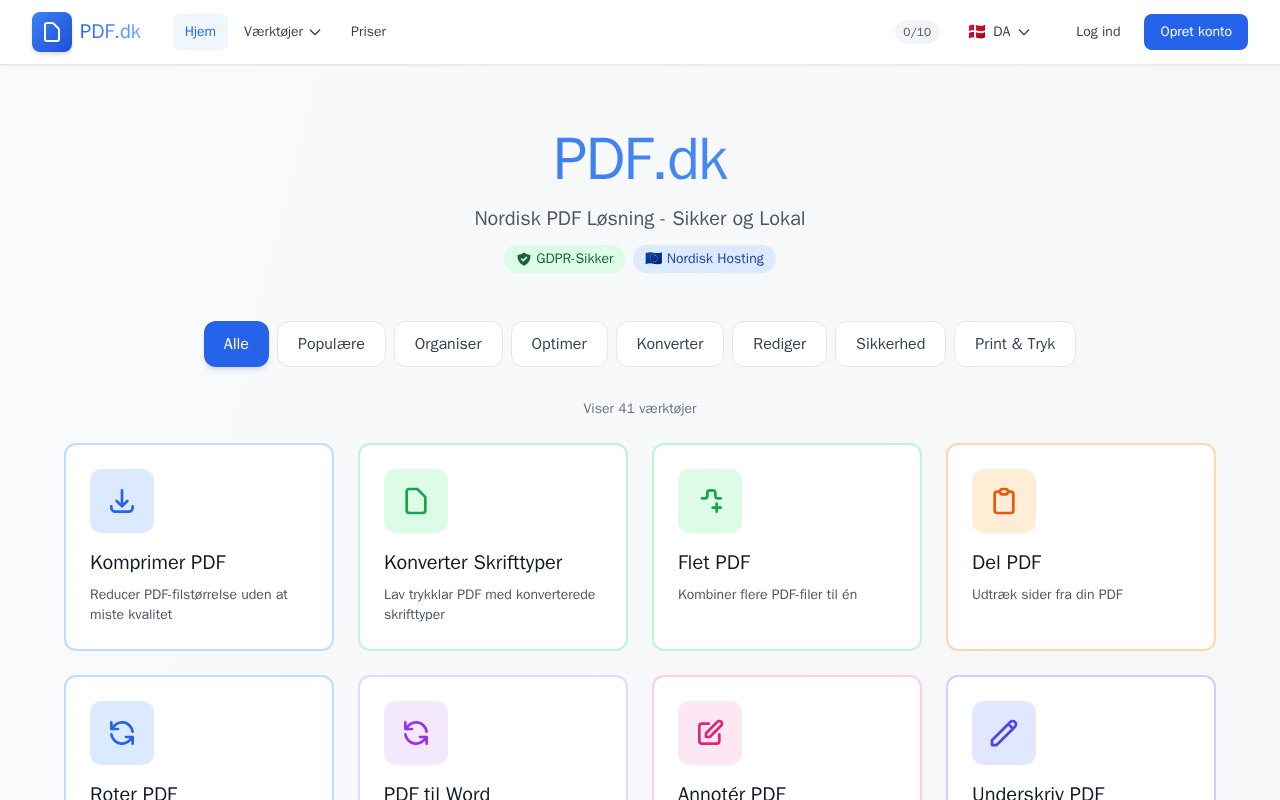Click the 'Viser 41 værktøjer' text
The image size is (1280, 800).
pyautogui.click(x=640, y=409)
